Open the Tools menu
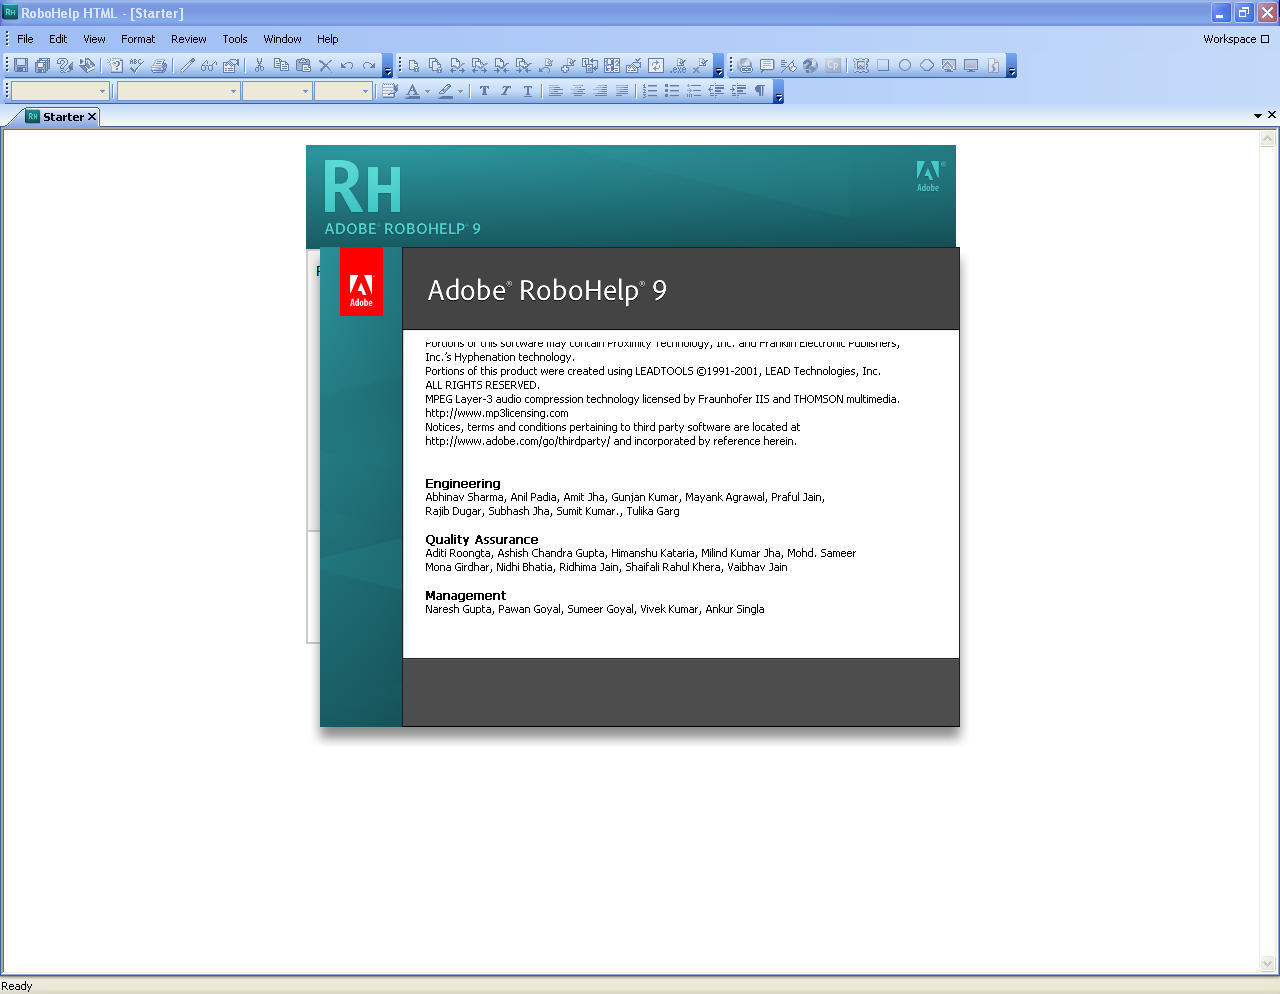The height and width of the screenshot is (994, 1280). (235, 39)
